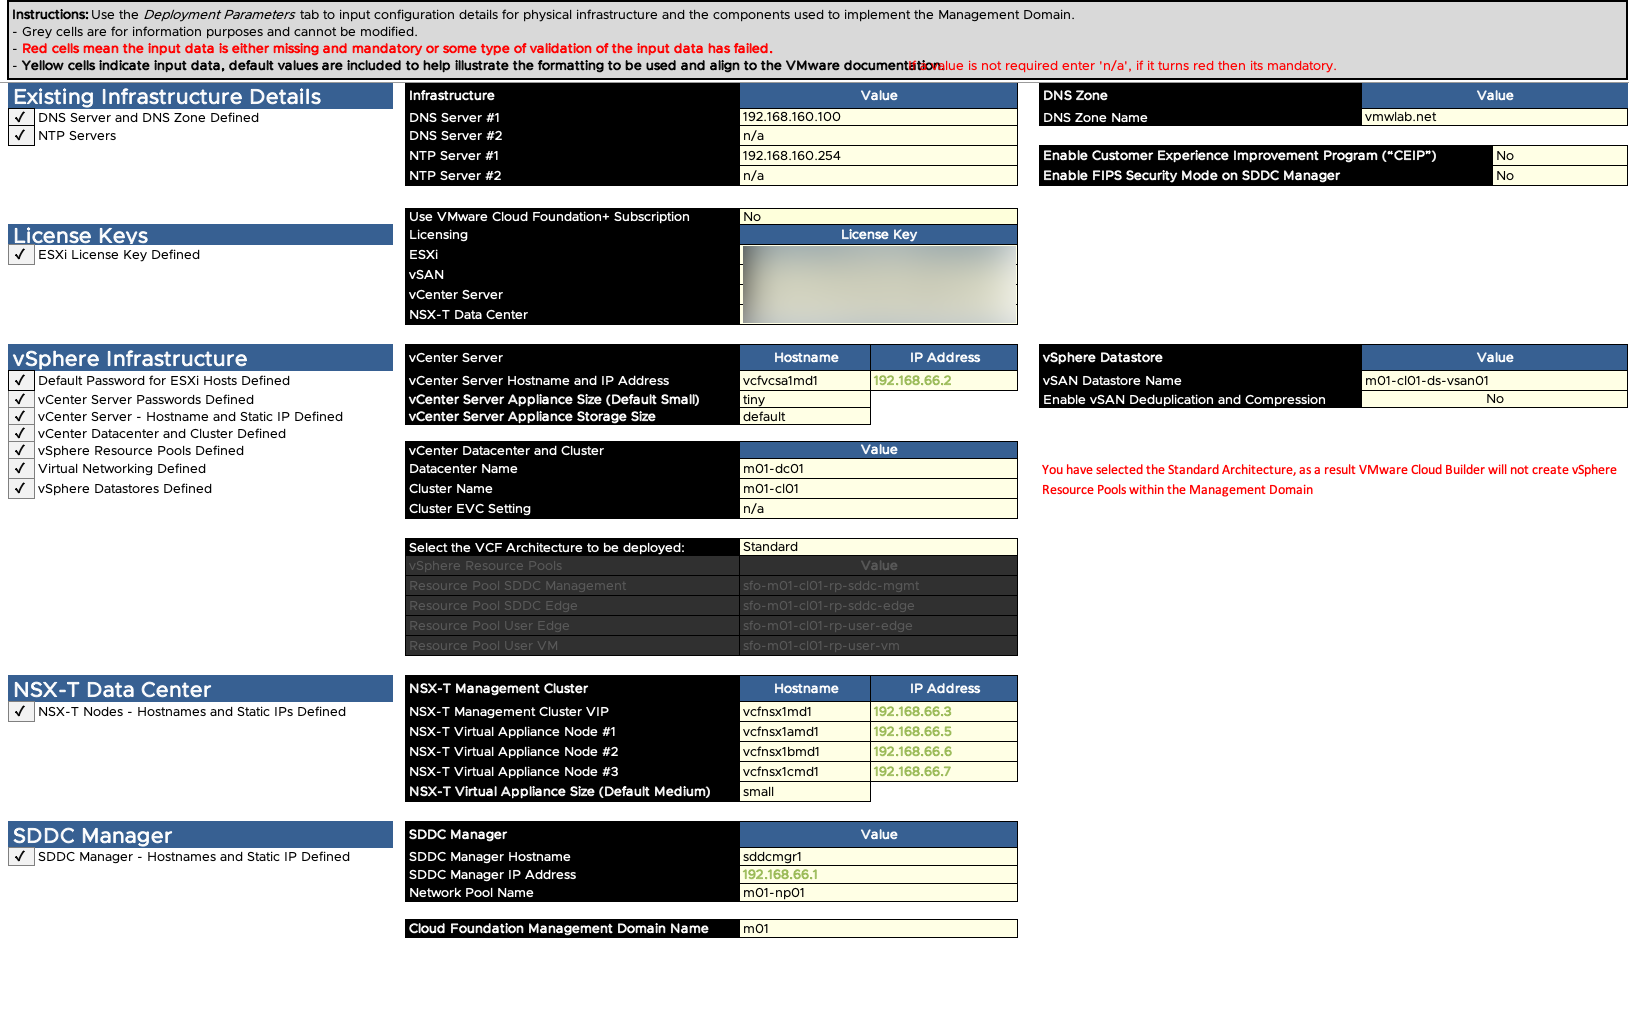Select Cluster Name cell m01-cl01
Viewport: 1629px width, 1021px height.
[x=878, y=489]
